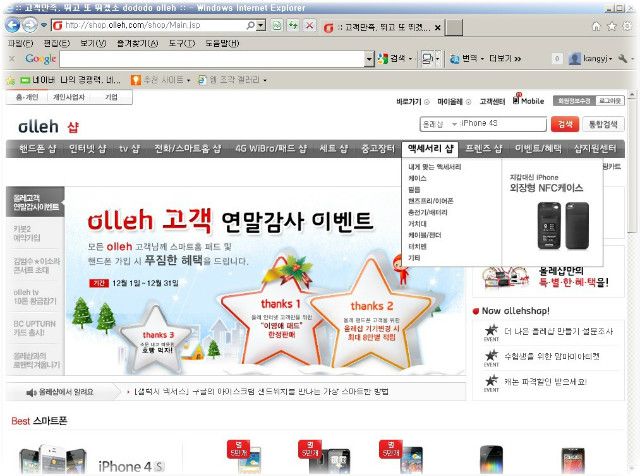The width and height of the screenshot is (640, 476).
Task: Open browser tools gear icon
Action: (627, 27)
